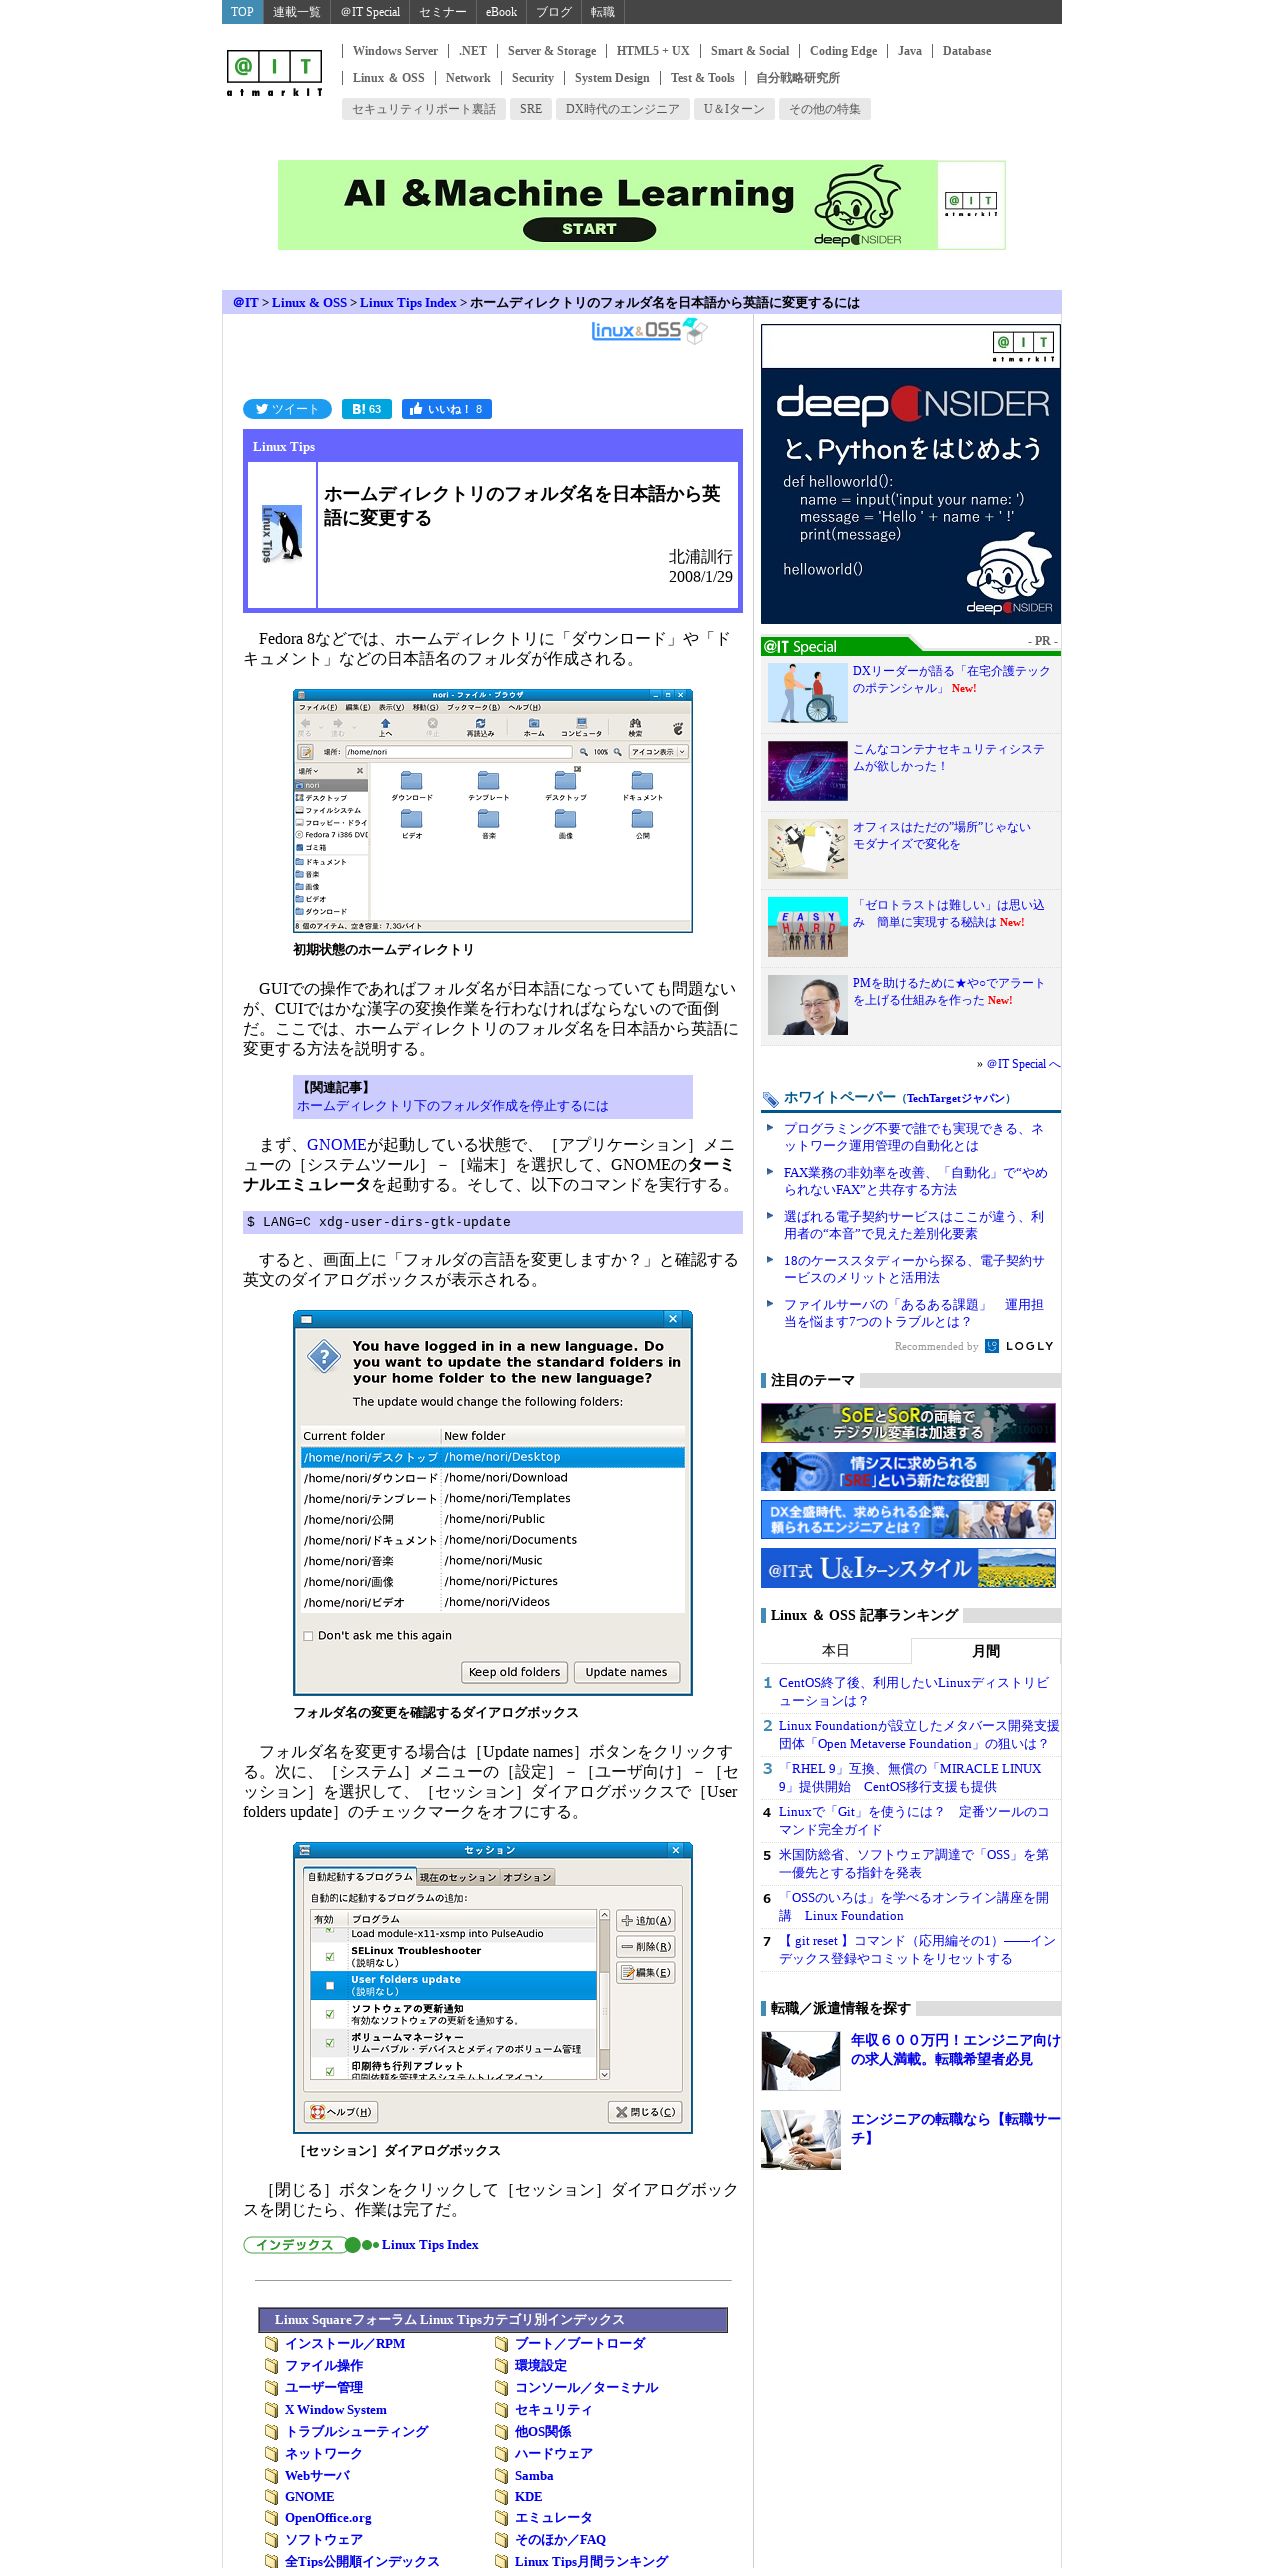The image size is (1284, 2568).
Task: Click Linux Tips Index breadcrumb link
Action: coord(408,303)
